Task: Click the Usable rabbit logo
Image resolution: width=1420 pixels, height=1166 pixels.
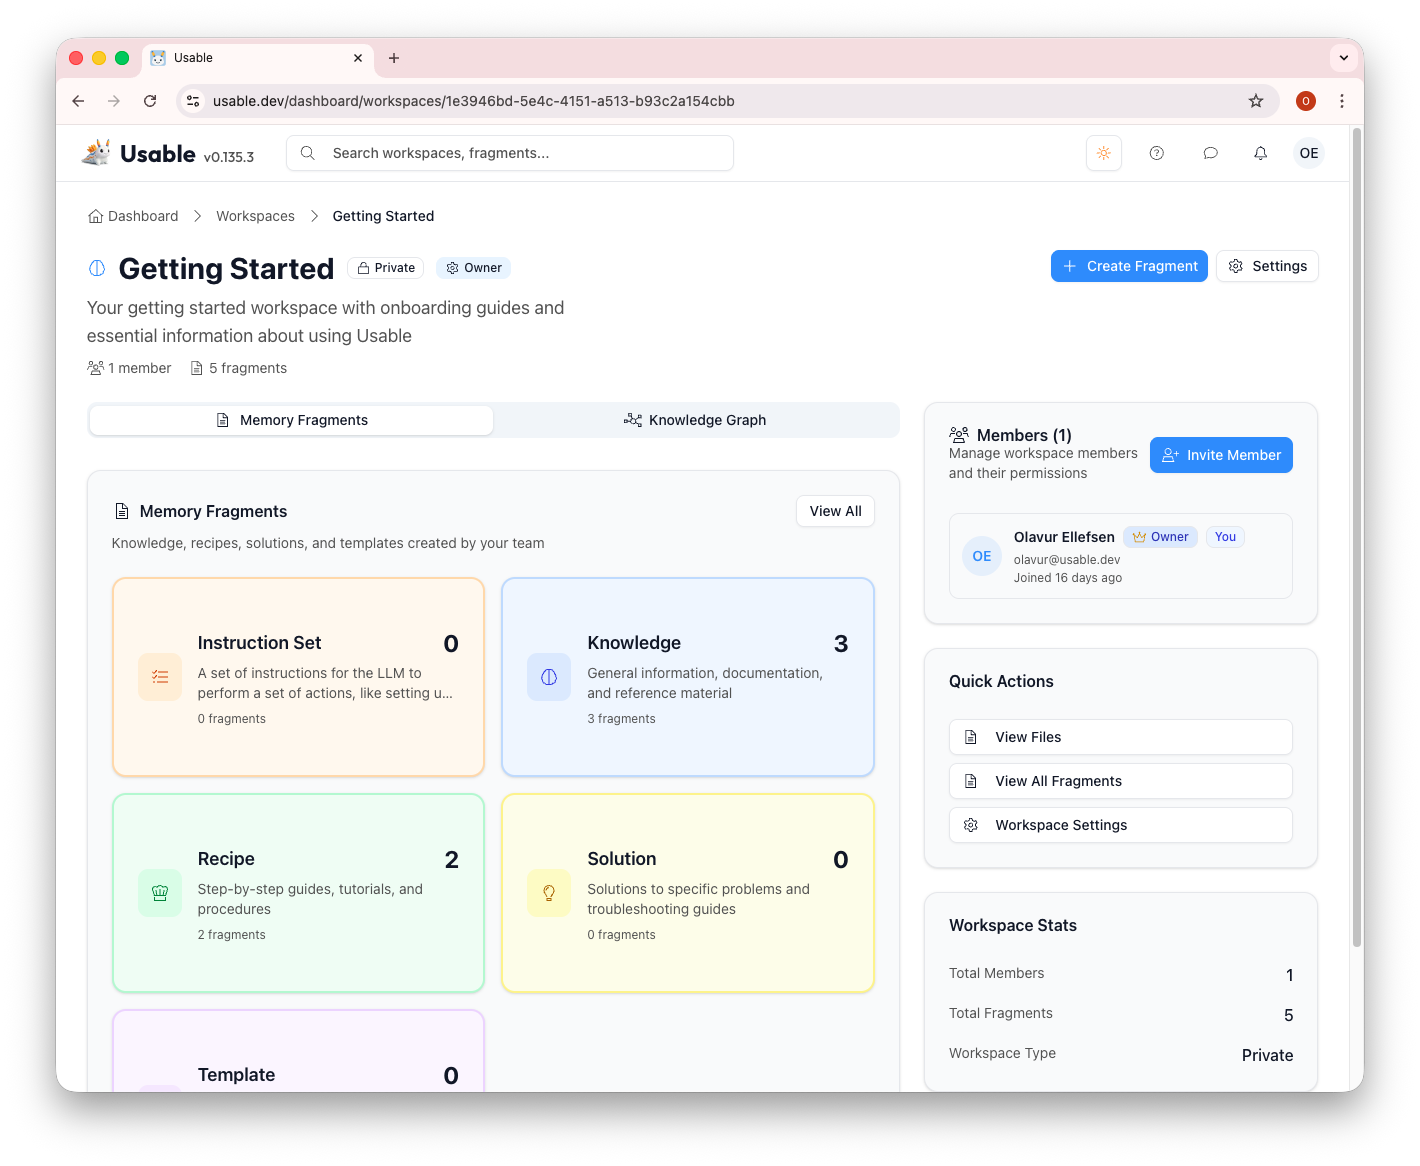Action: 95,151
